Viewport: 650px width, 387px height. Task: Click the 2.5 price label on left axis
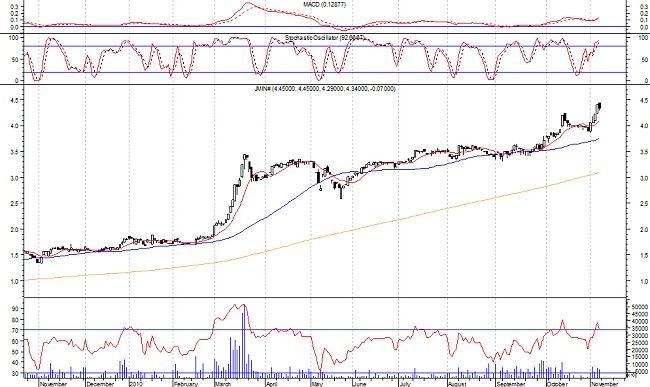tap(15, 203)
